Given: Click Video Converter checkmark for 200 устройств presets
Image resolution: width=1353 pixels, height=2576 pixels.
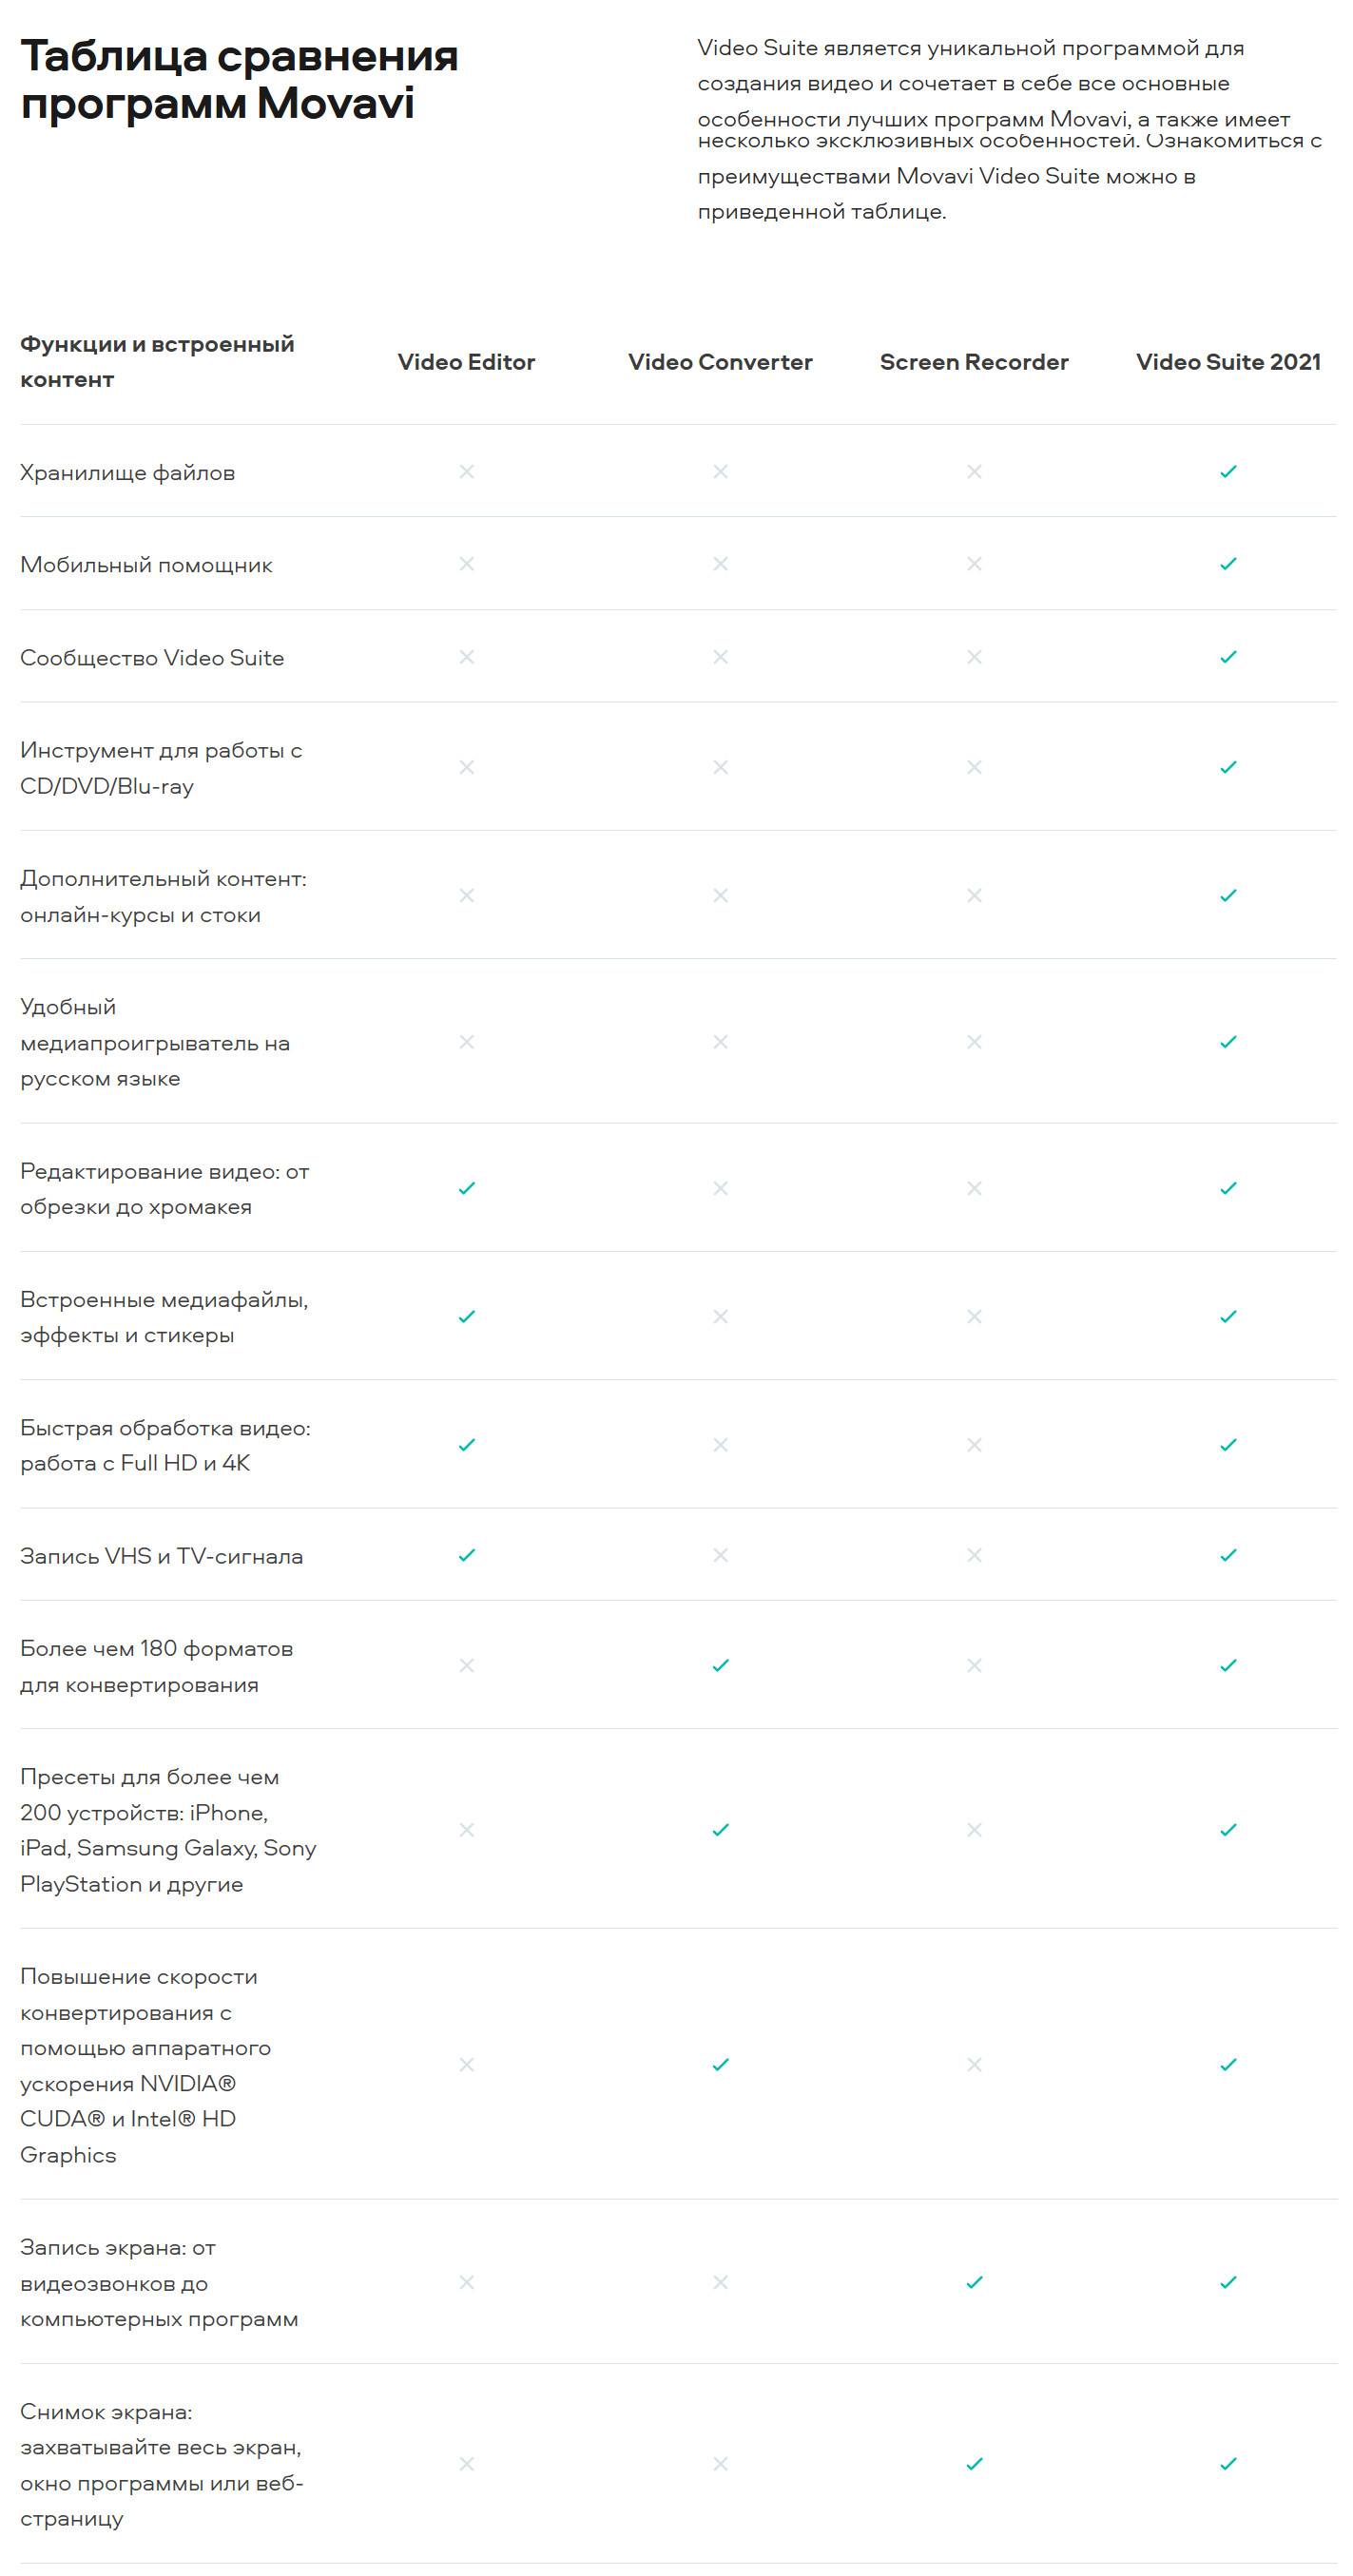Looking at the screenshot, I should tap(720, 1829).
